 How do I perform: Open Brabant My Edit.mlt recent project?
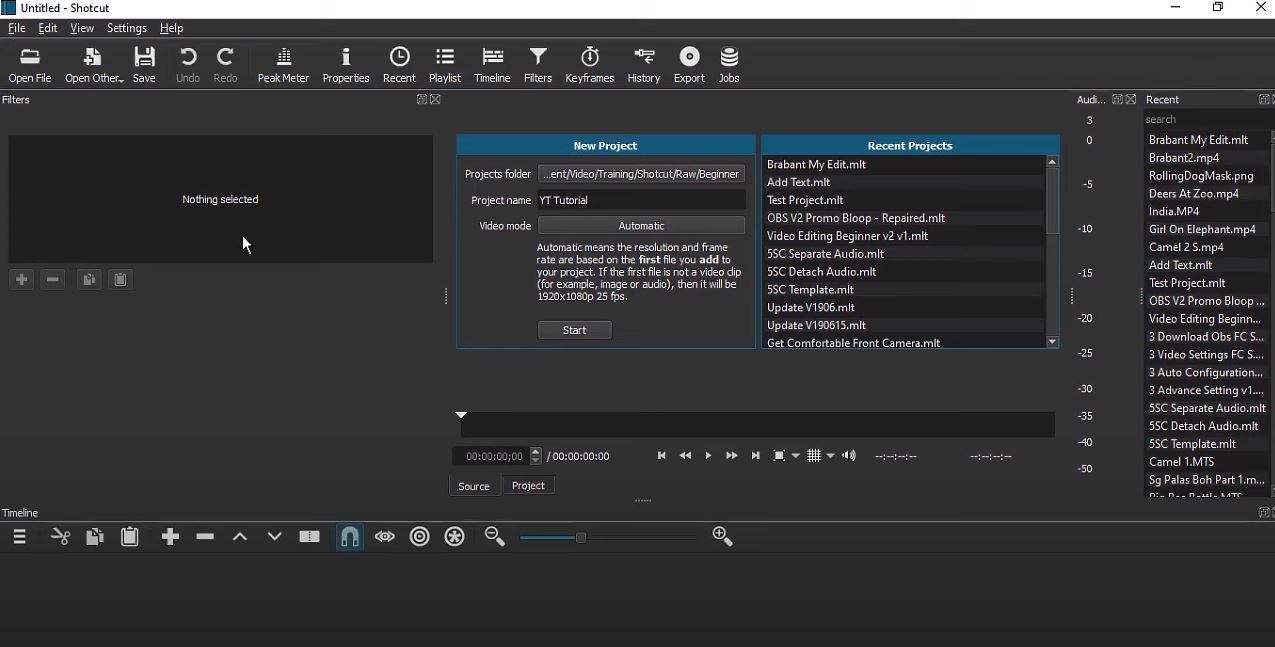(816, 164)
